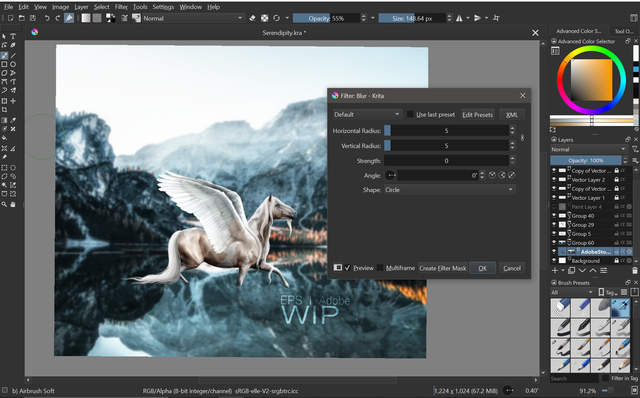This screenshot has width=640, height=398.
Task: Click the Edit Presets button
Action: (x=478, y=115)
